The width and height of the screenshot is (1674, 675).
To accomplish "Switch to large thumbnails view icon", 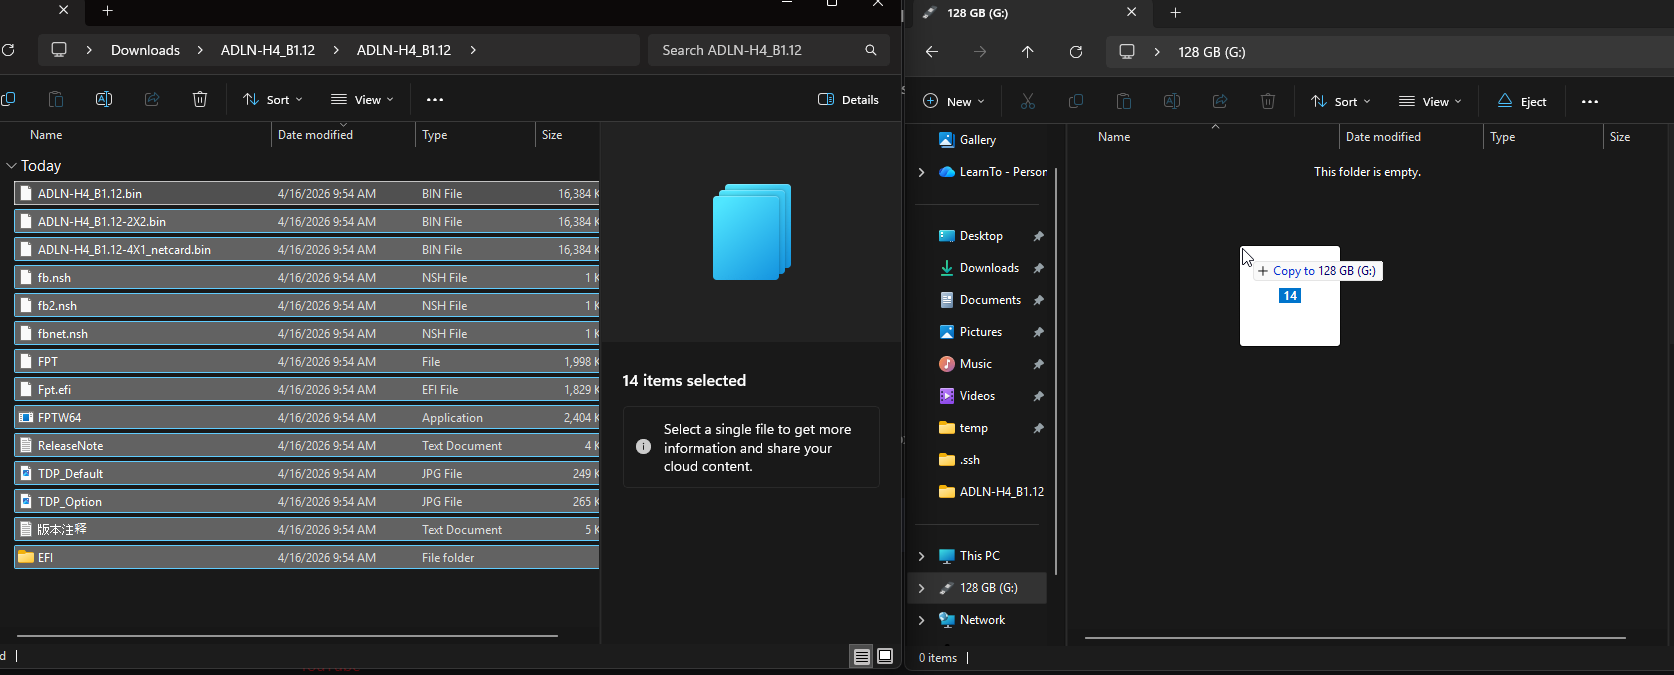I will coord(885,656).
